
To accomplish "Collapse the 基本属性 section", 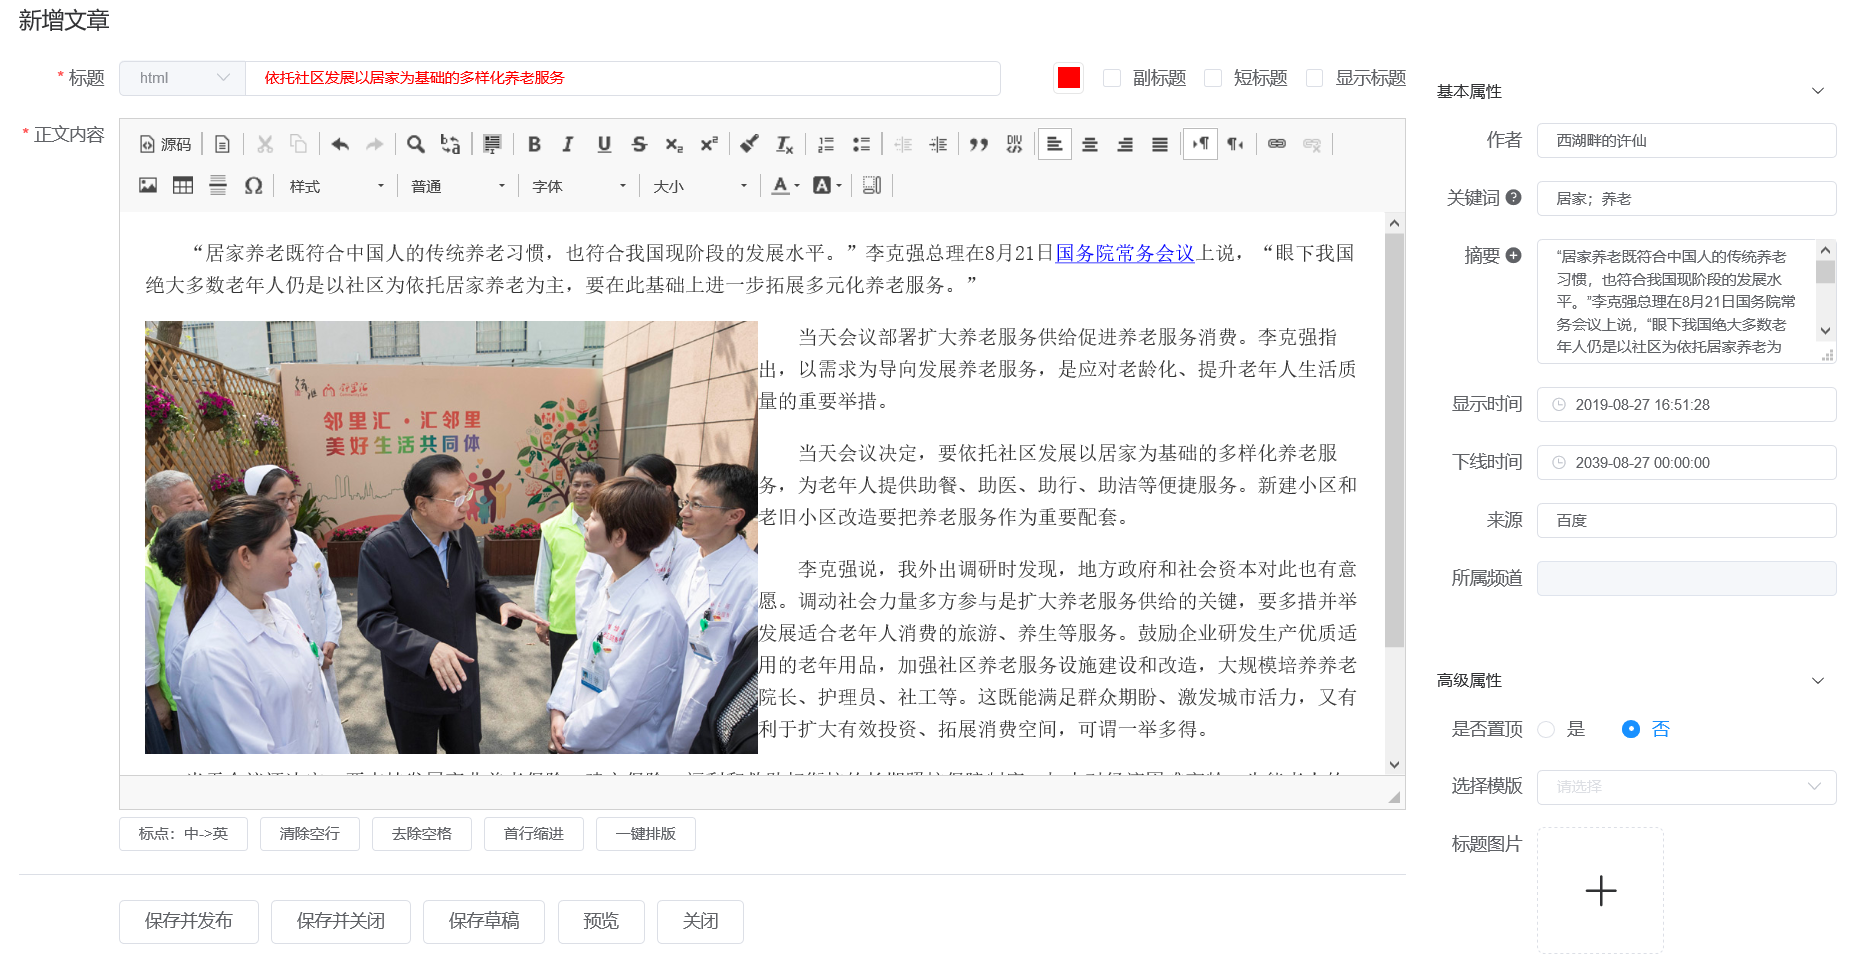I will pos(1817,91).
